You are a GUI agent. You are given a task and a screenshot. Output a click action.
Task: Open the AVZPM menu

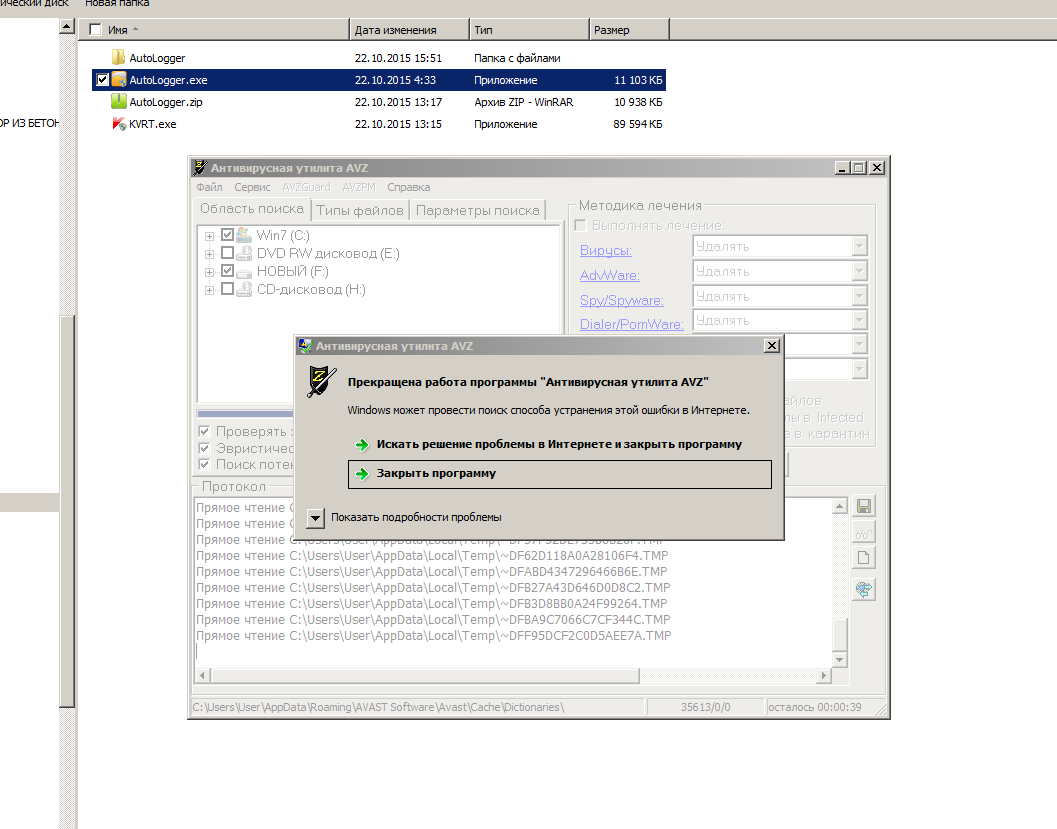[359, 187]
